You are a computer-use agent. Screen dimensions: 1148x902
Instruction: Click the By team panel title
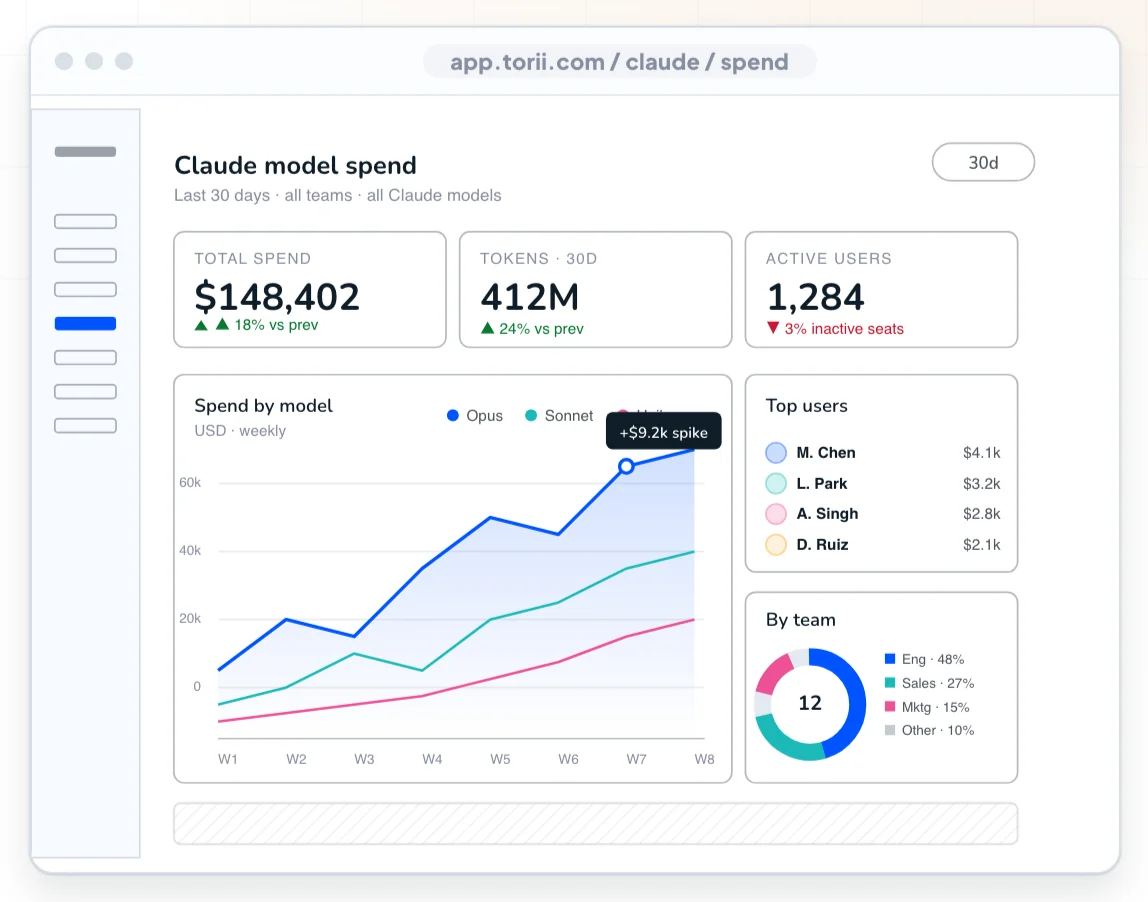pos(800,620)
